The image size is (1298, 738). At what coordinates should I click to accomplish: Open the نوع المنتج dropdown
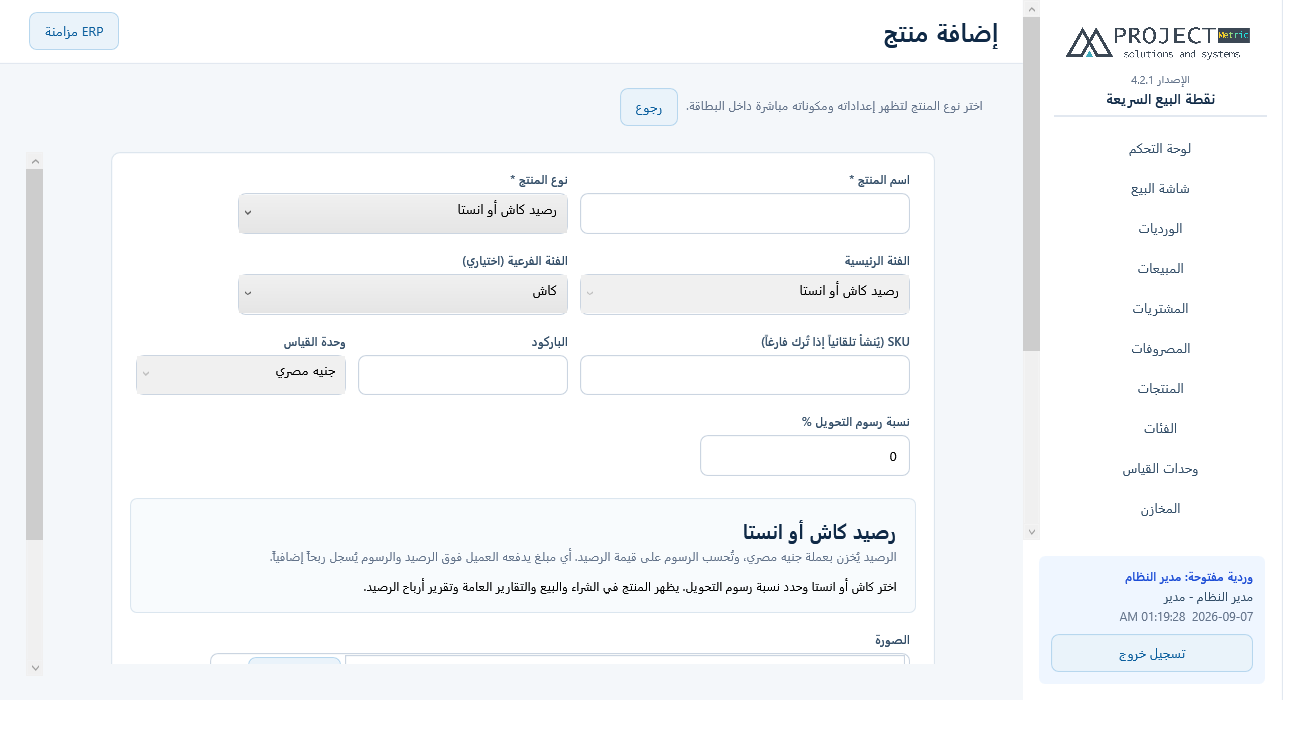[x=403, y=213]
